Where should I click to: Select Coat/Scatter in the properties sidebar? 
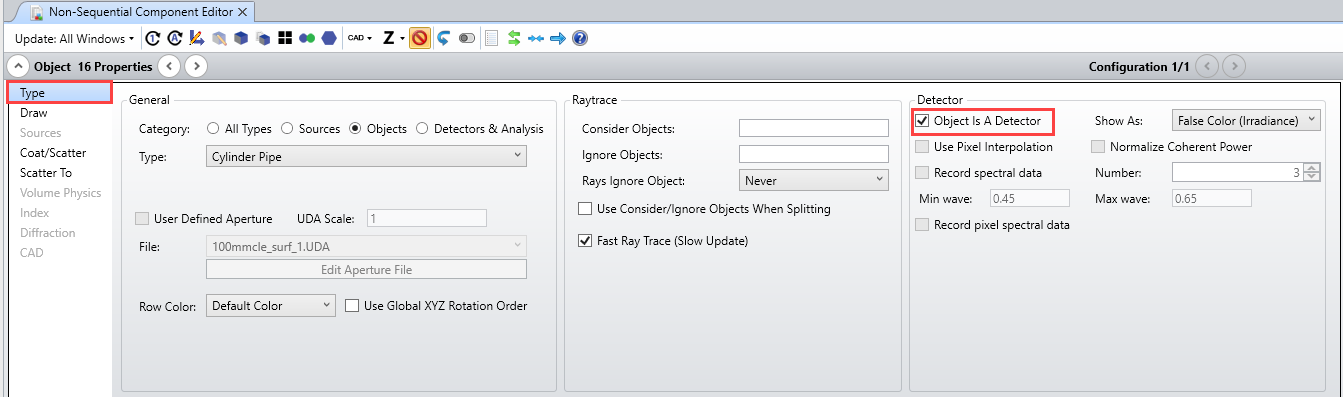[x=59, y=153]
